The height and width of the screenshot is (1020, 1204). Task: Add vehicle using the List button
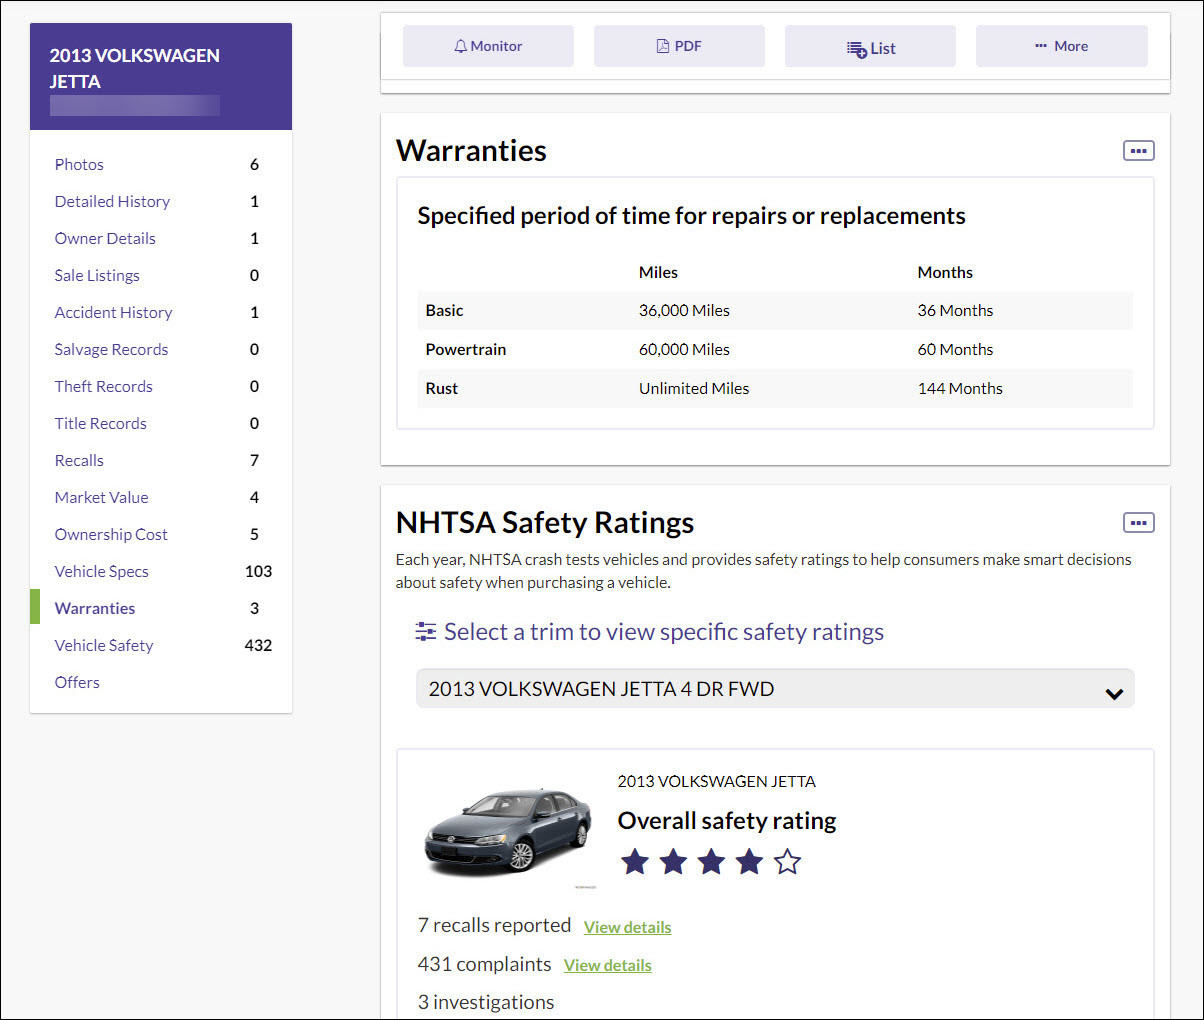pyautogui.click(x=870, y=46)
